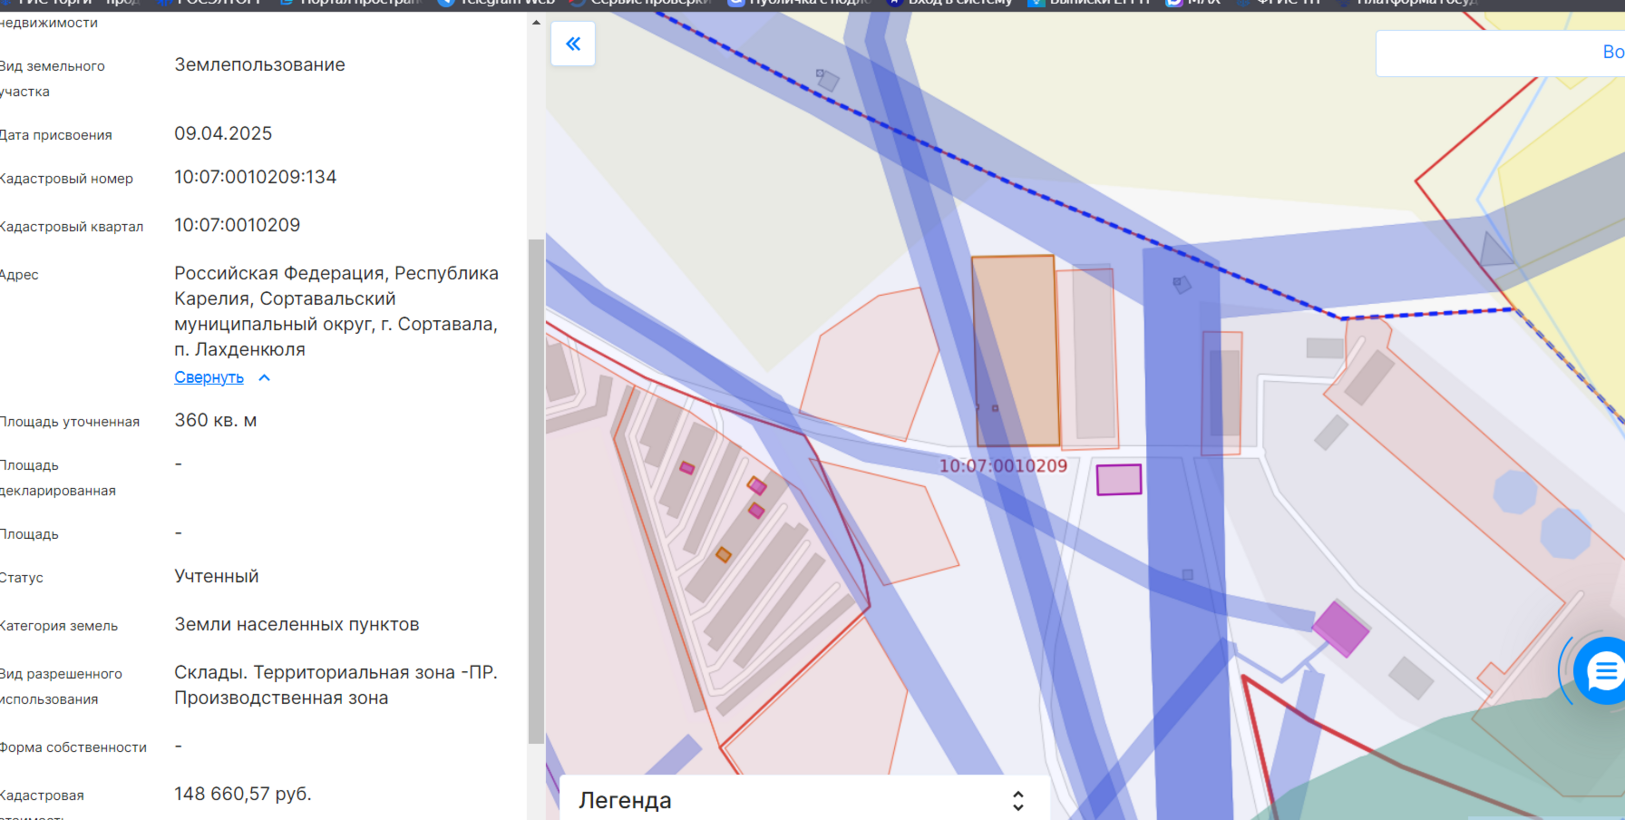Click the Свернуть link
Screen dimensions: 1625x820
click(209, 378)
